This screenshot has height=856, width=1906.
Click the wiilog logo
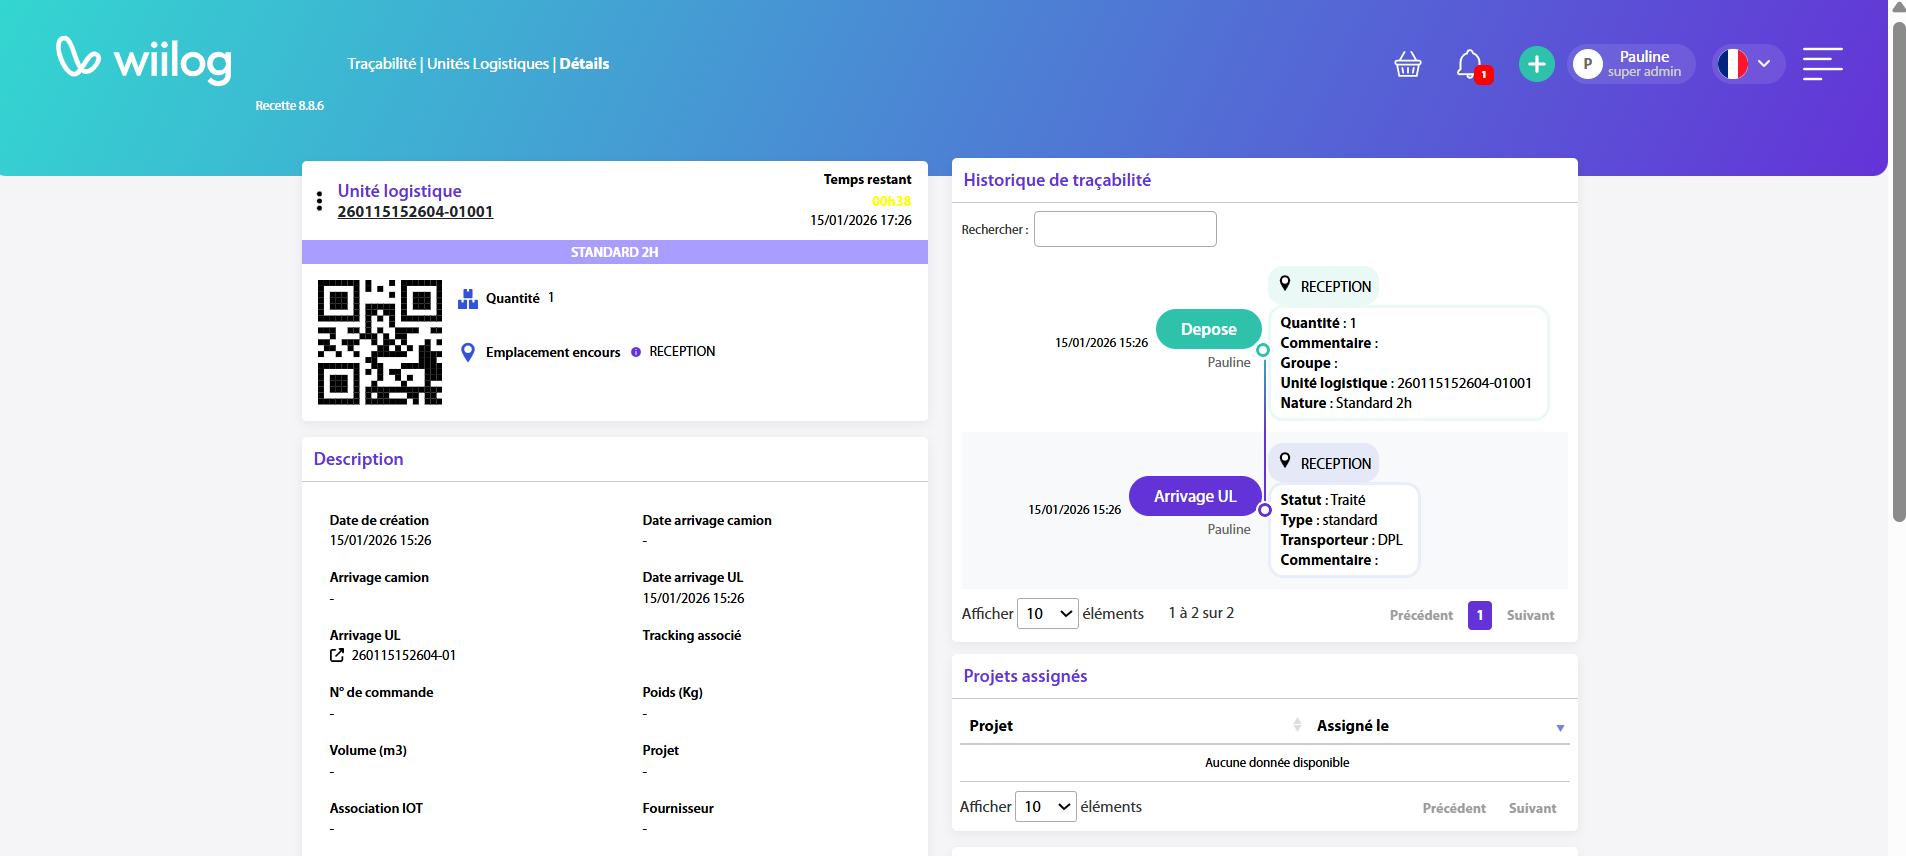point(144,60)
